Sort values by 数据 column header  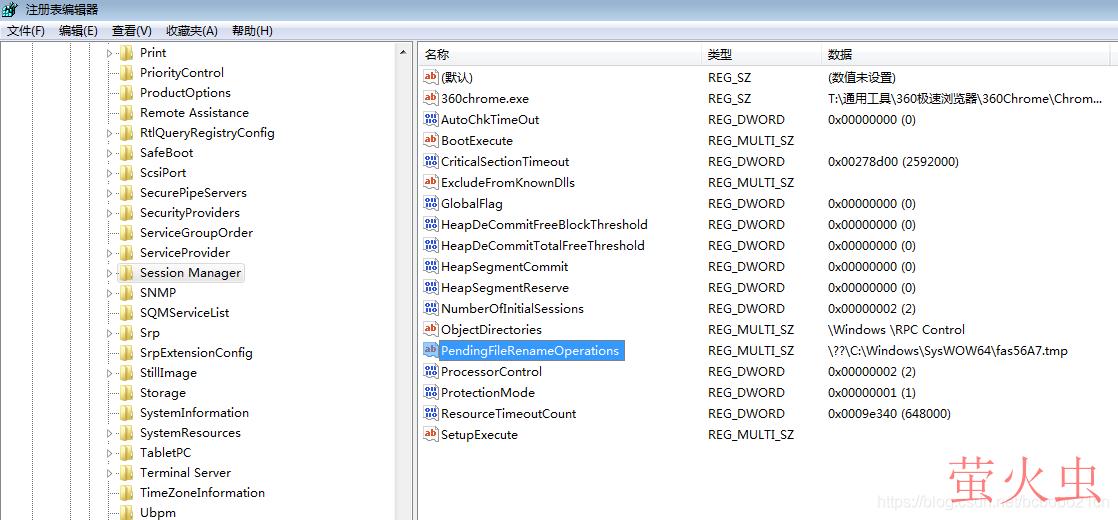(966, 55)
